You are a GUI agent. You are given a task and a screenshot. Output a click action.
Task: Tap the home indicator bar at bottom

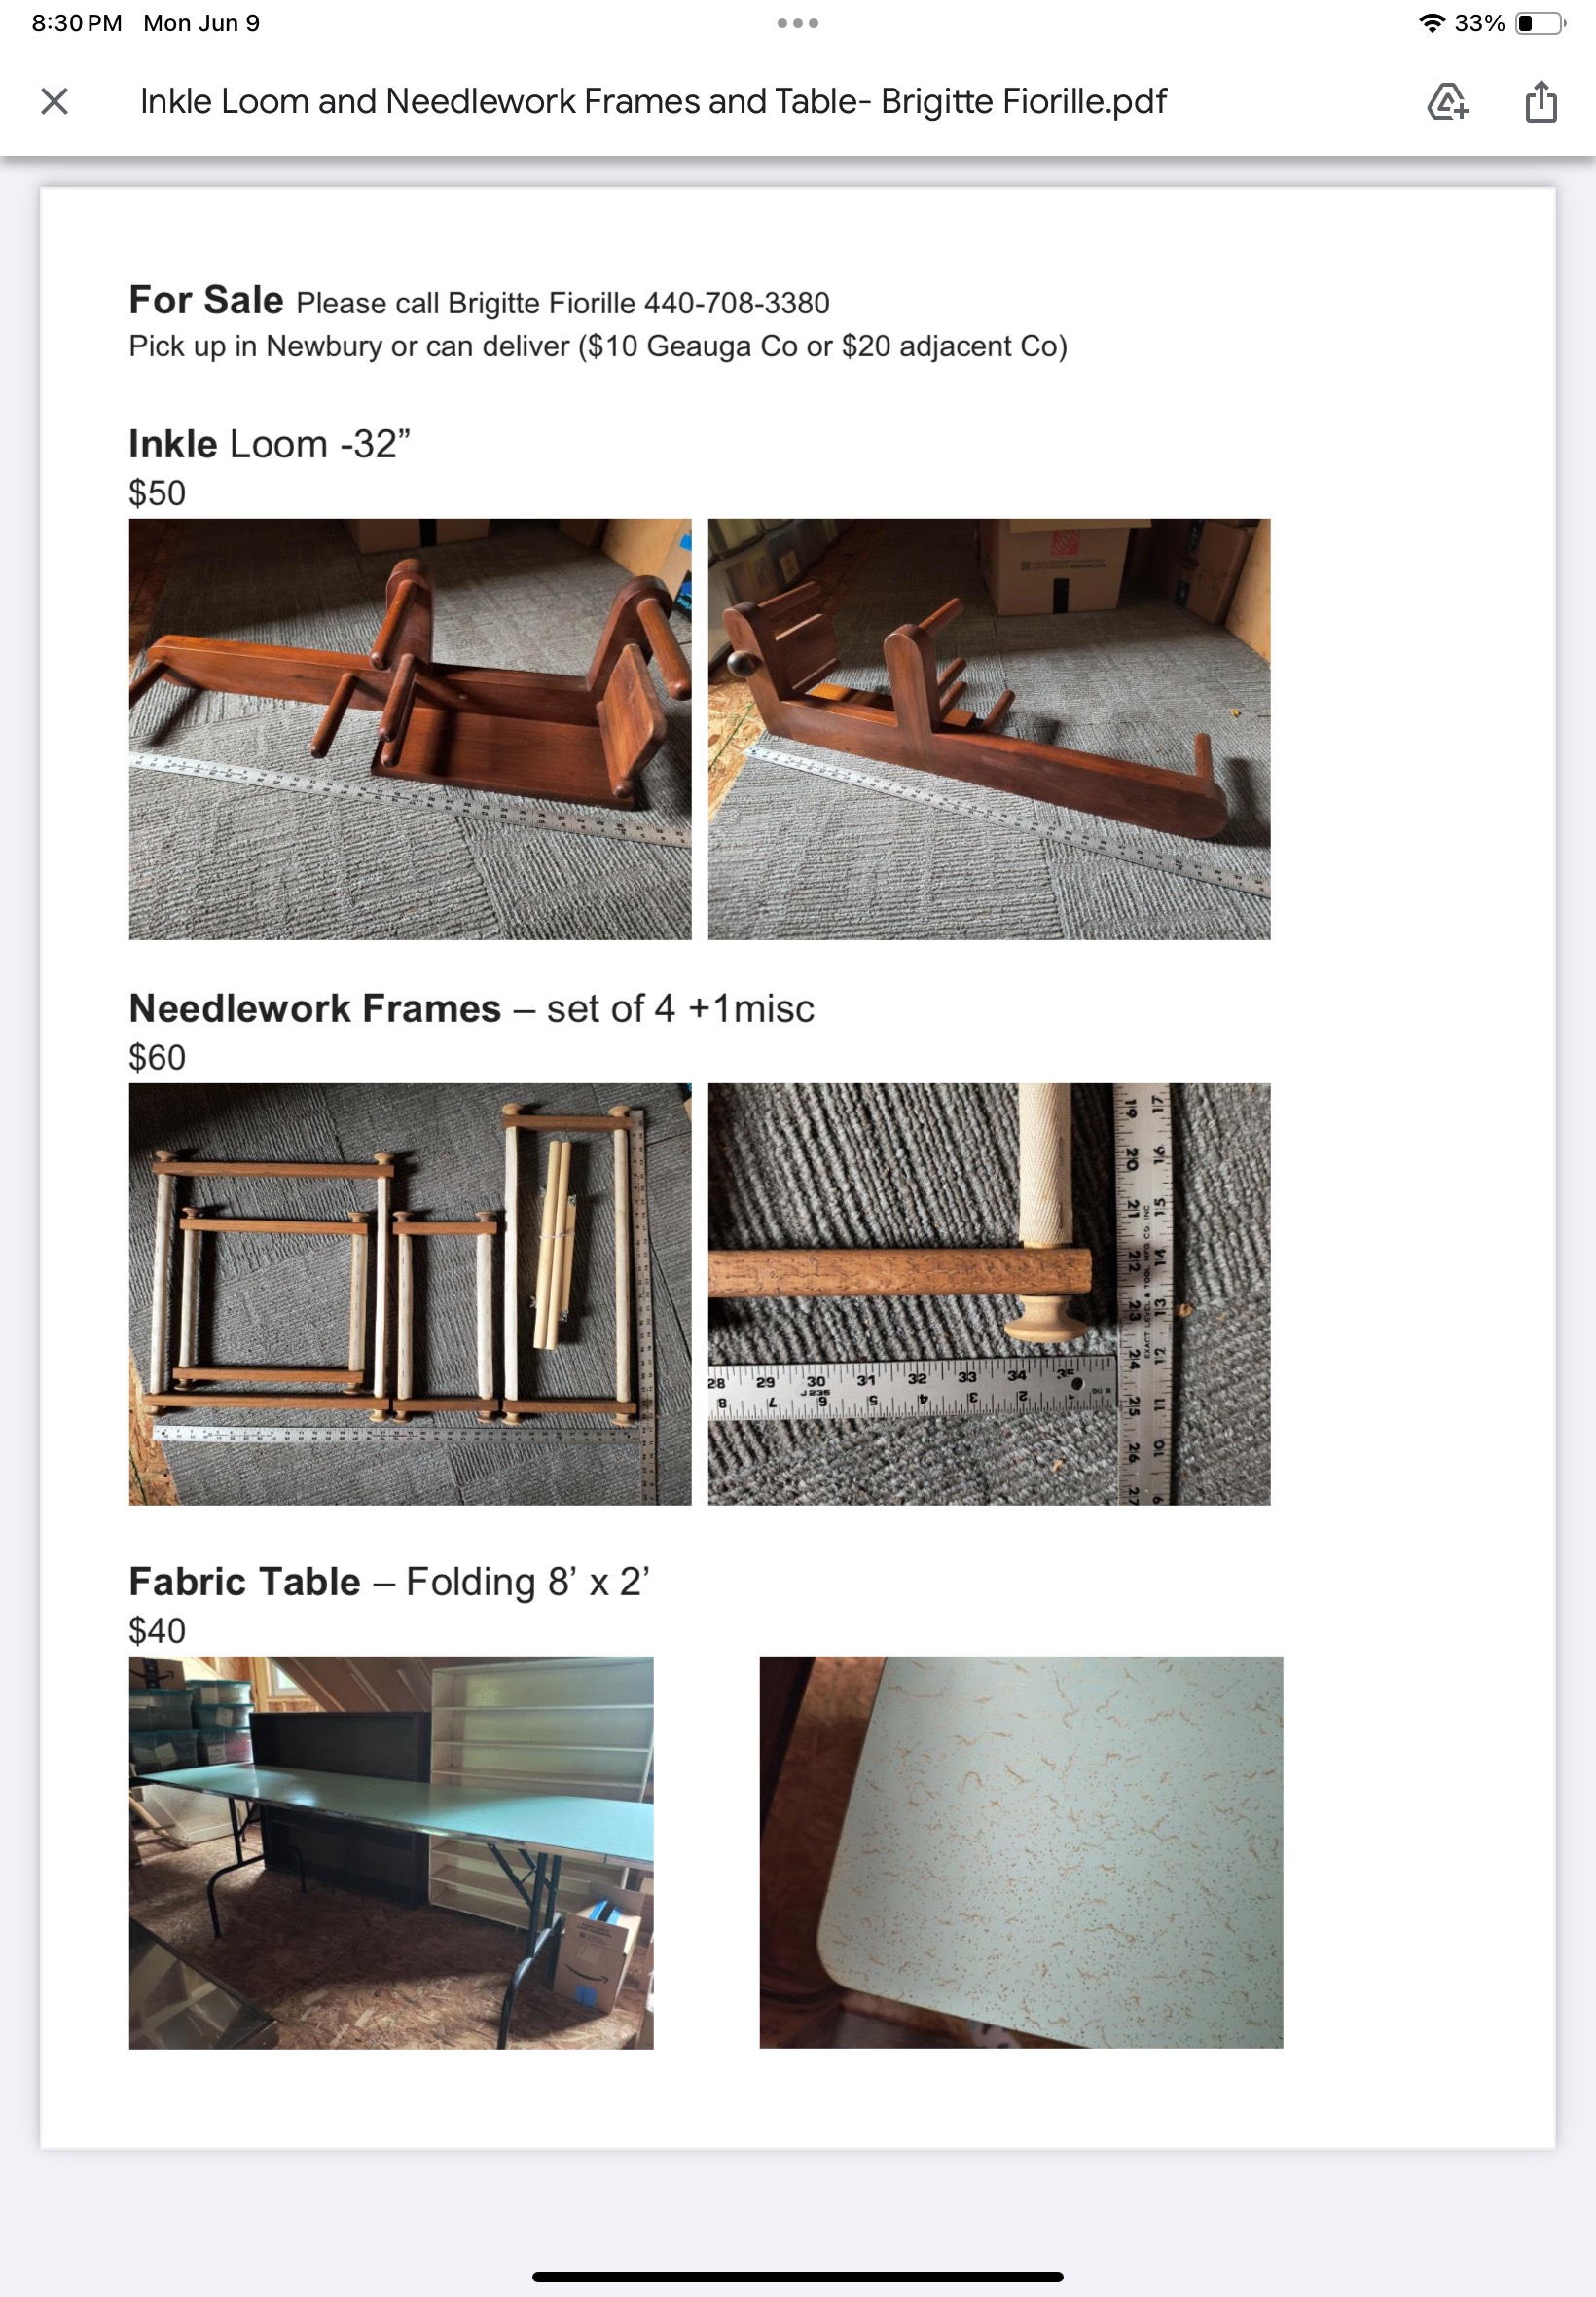point(797,2277)
